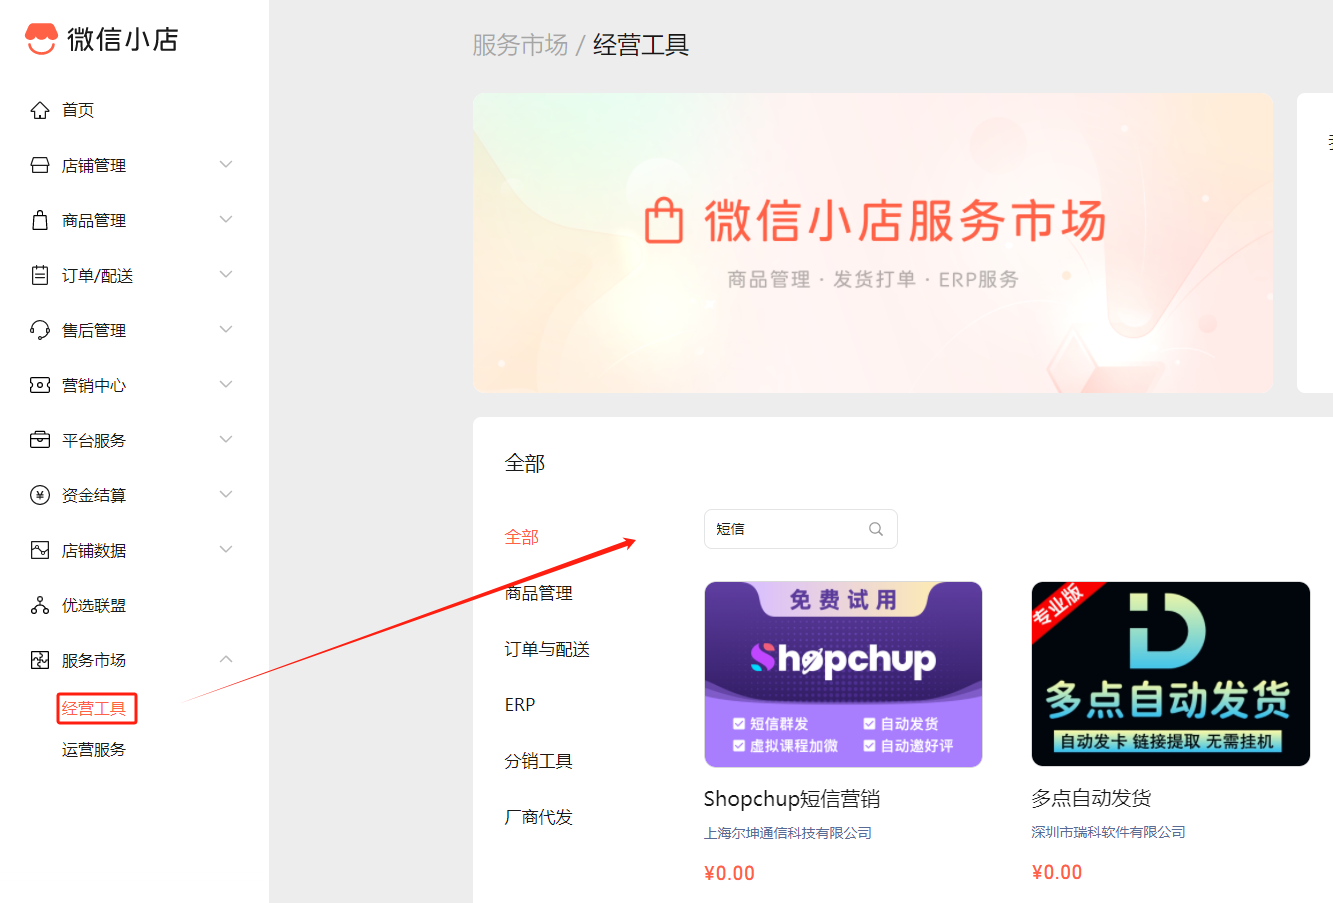This screenshot has height=903, width=1333.
Task: Expand the 售后管理 menu chevron
Action: point(226,329)
